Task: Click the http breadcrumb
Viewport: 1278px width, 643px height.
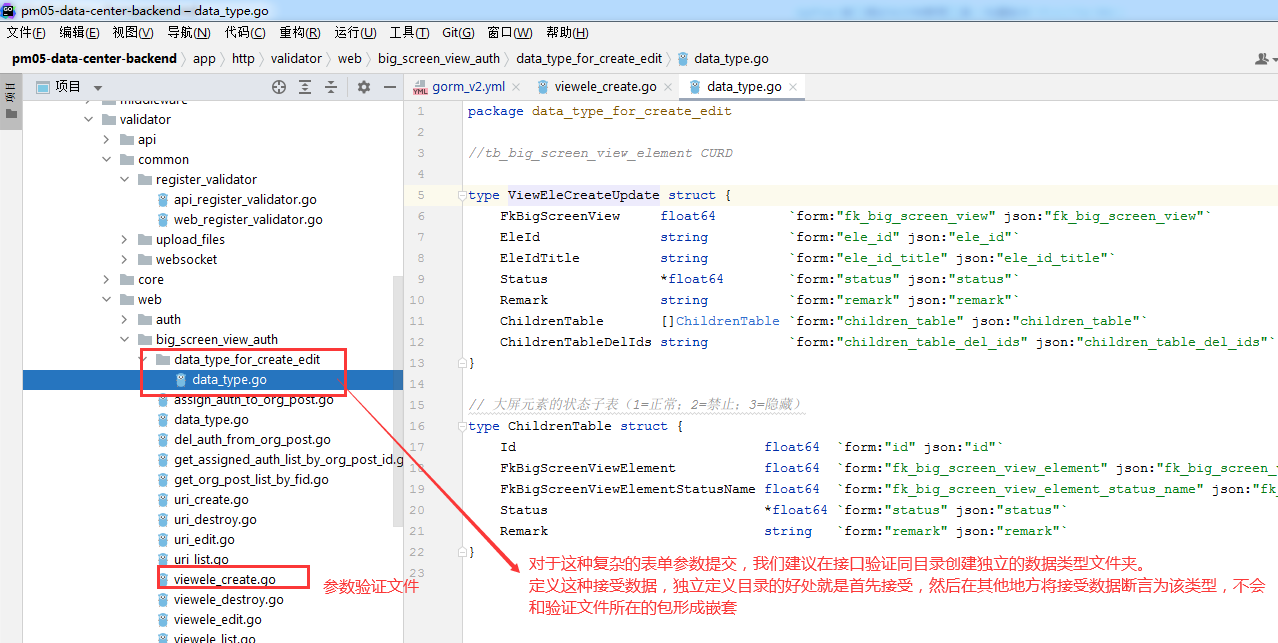Action: (243, 59)
